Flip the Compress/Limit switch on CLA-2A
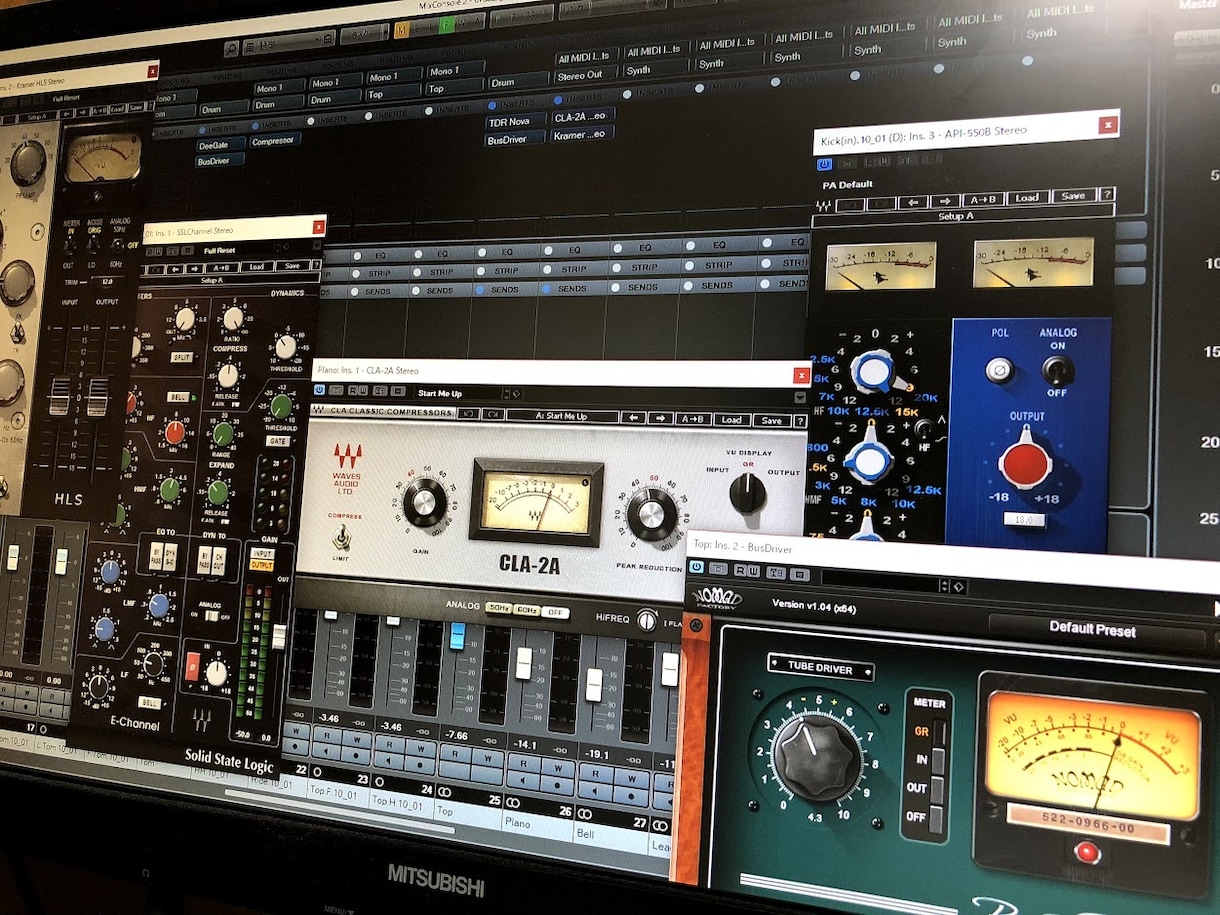 (342, 538)
